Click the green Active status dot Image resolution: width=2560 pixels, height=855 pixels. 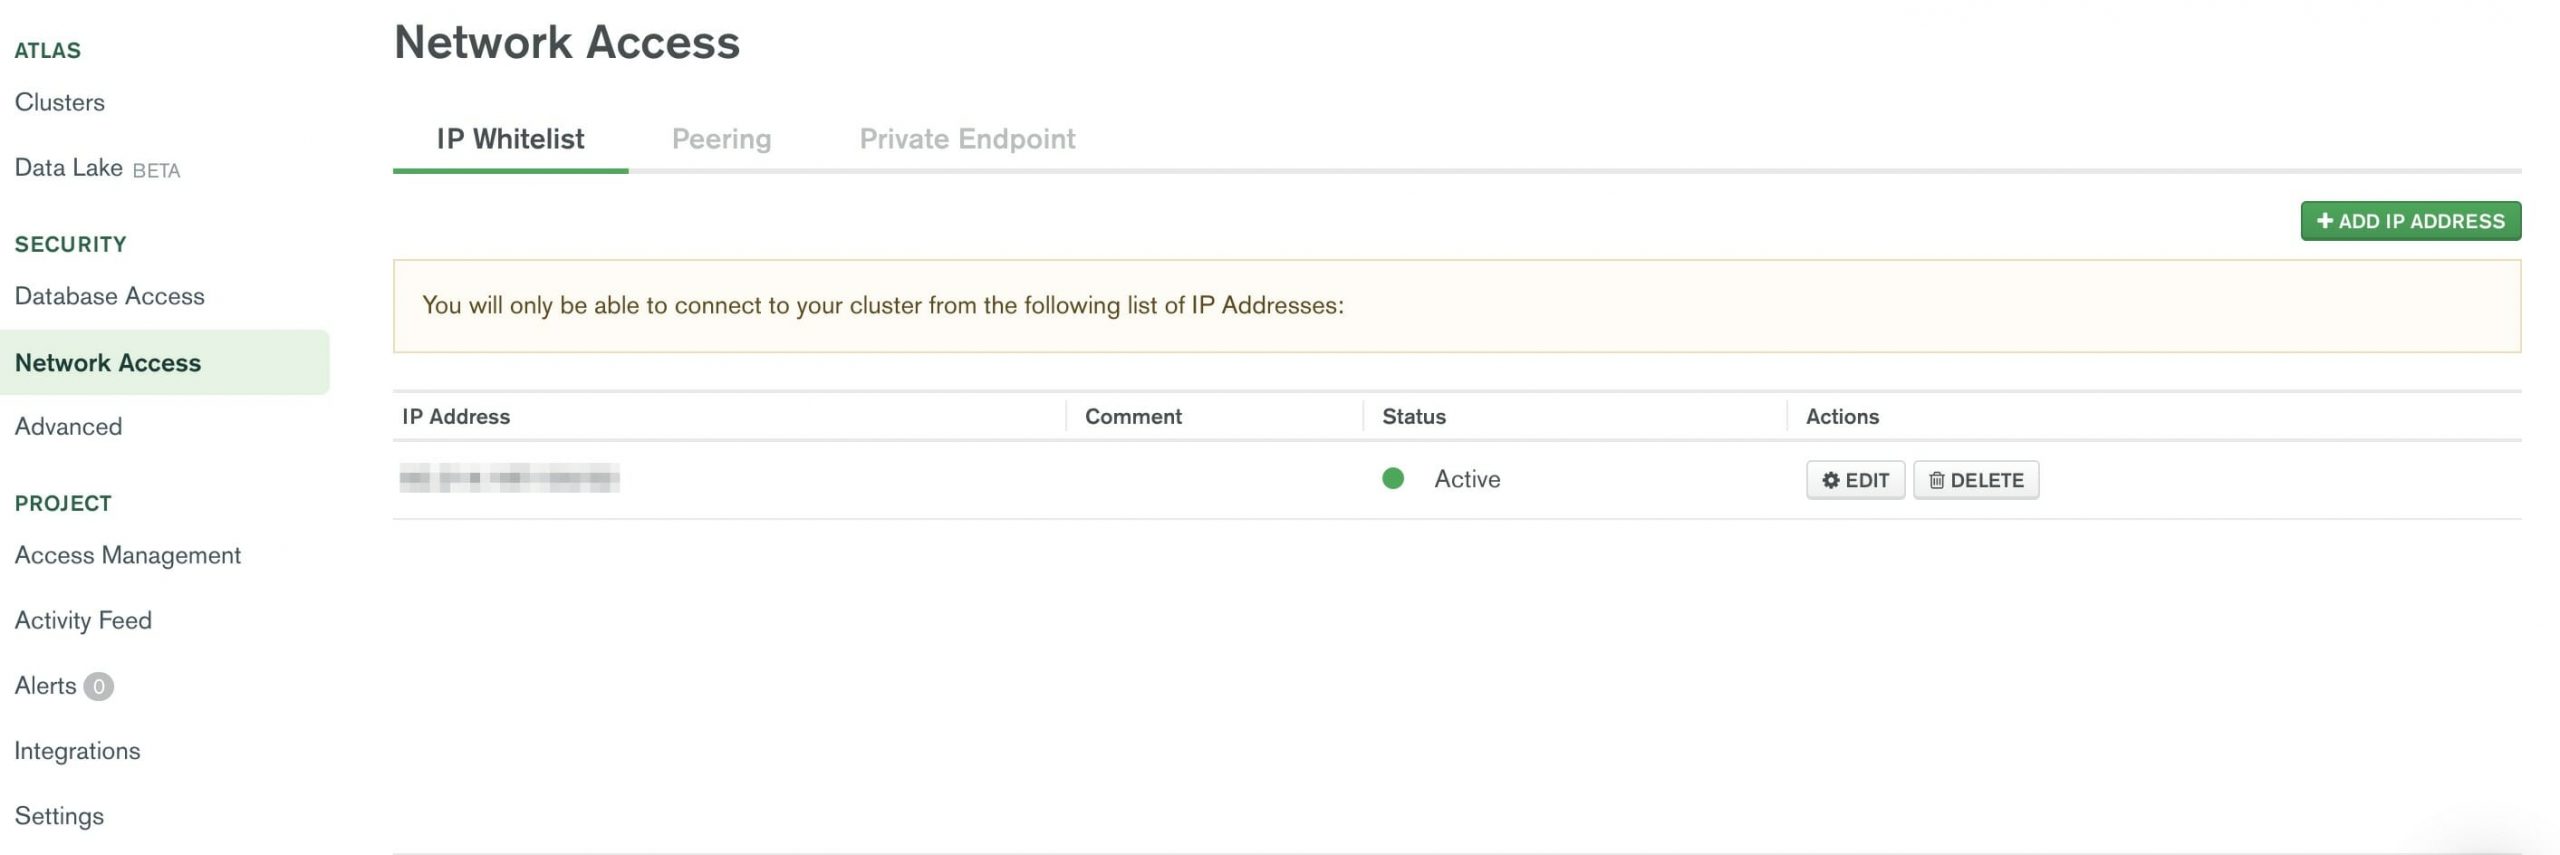[x=1392, y=479]
